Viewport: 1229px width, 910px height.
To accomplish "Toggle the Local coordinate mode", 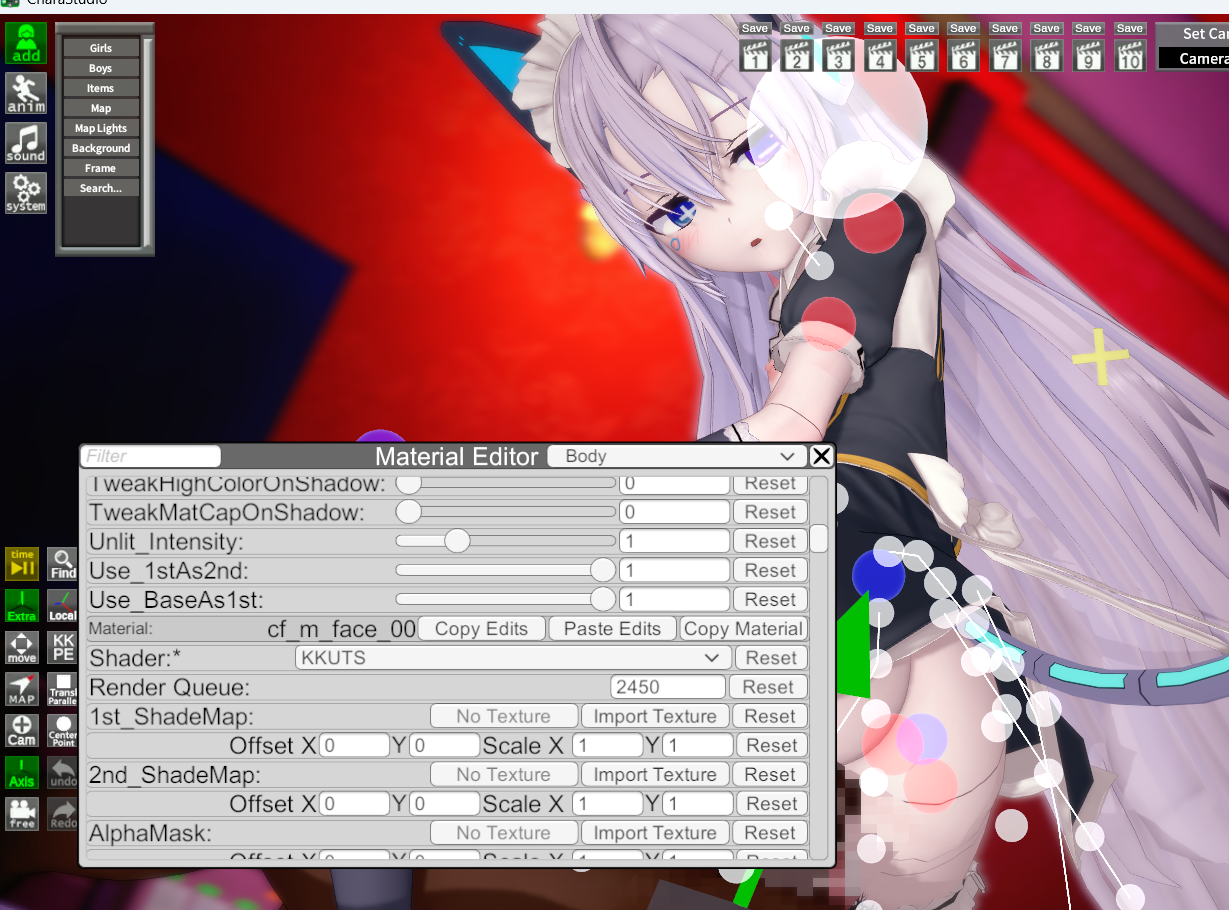I will tap(63, 606).
